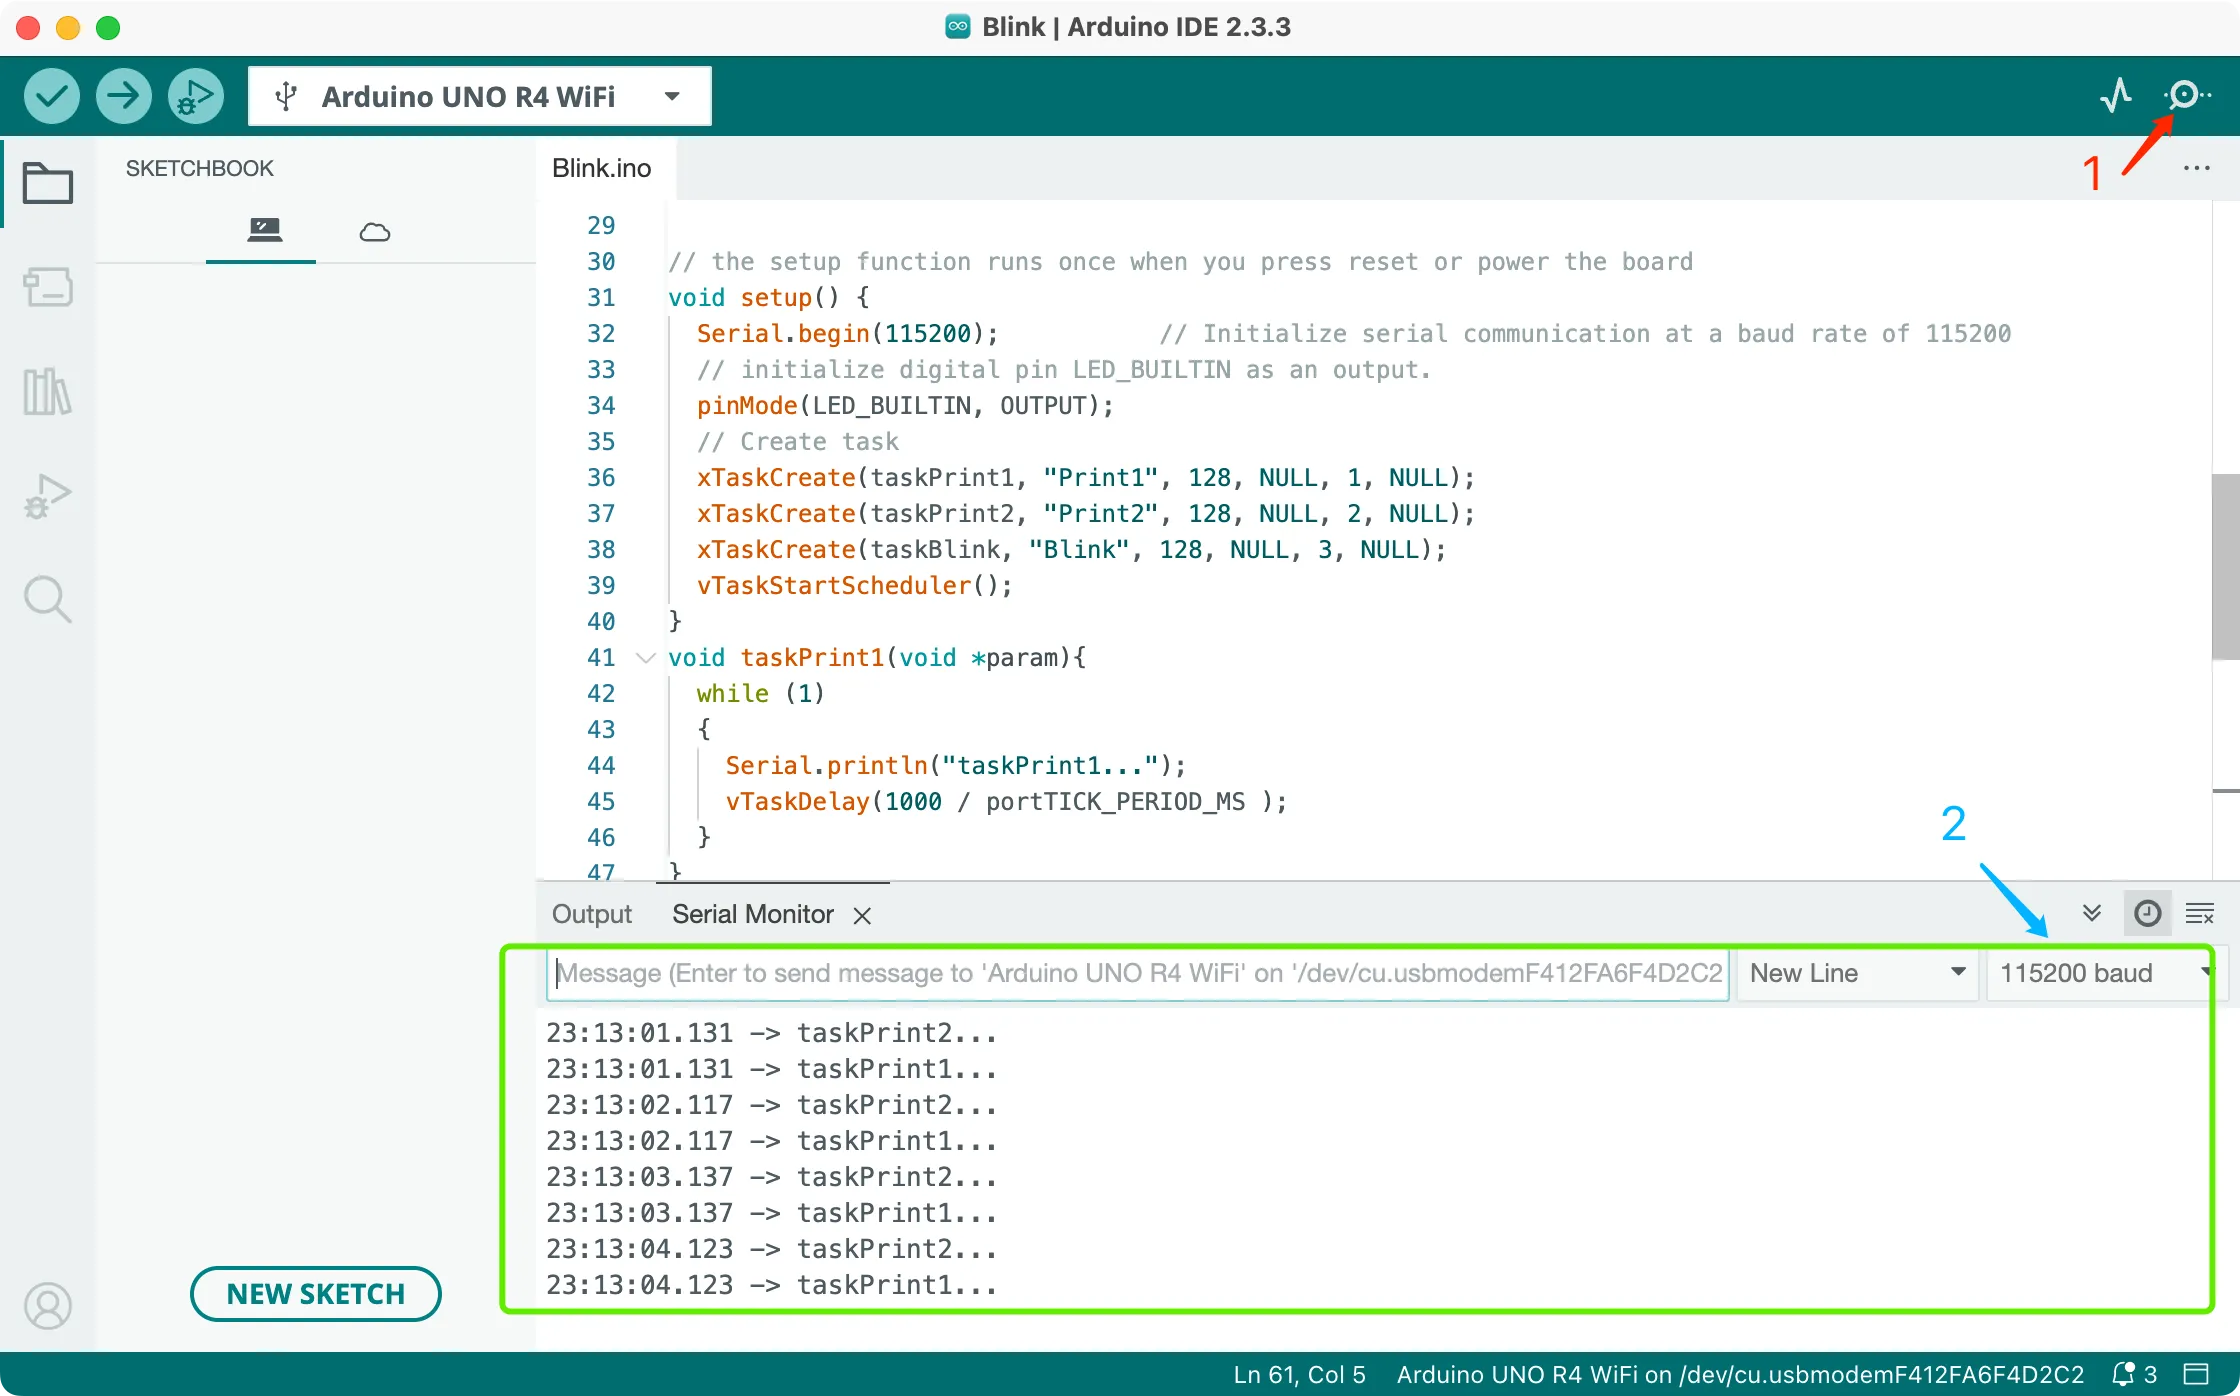Open the Library Manager sidebar icon
The image size is (2240, 1396).
[47, 391]
